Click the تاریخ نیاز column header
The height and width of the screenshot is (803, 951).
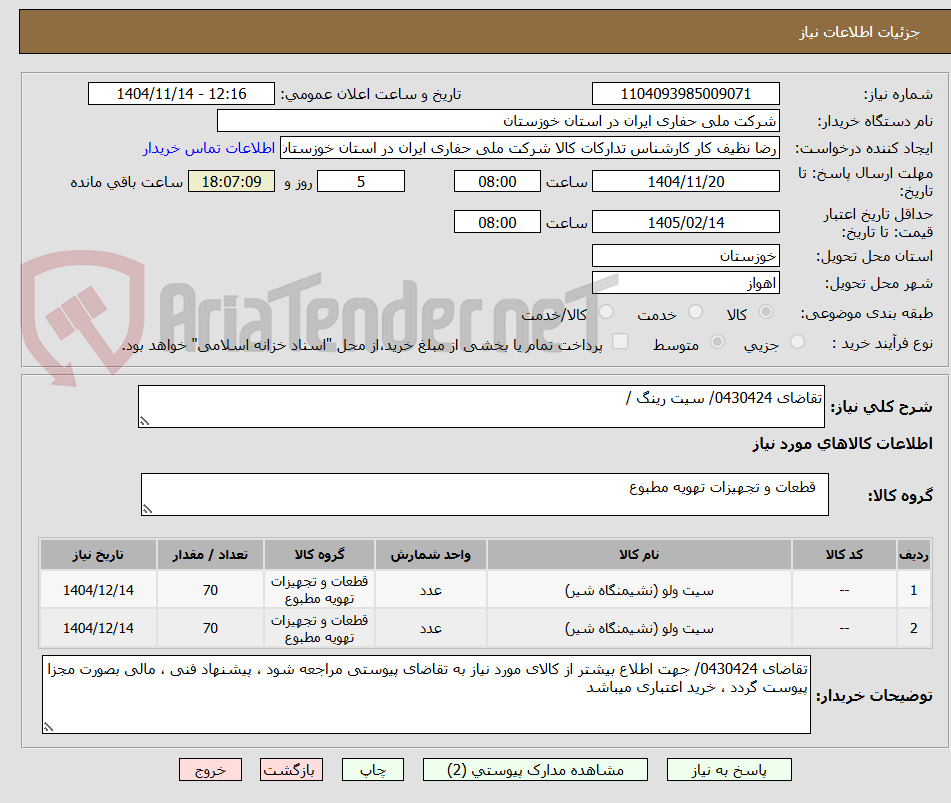point(98,554)
